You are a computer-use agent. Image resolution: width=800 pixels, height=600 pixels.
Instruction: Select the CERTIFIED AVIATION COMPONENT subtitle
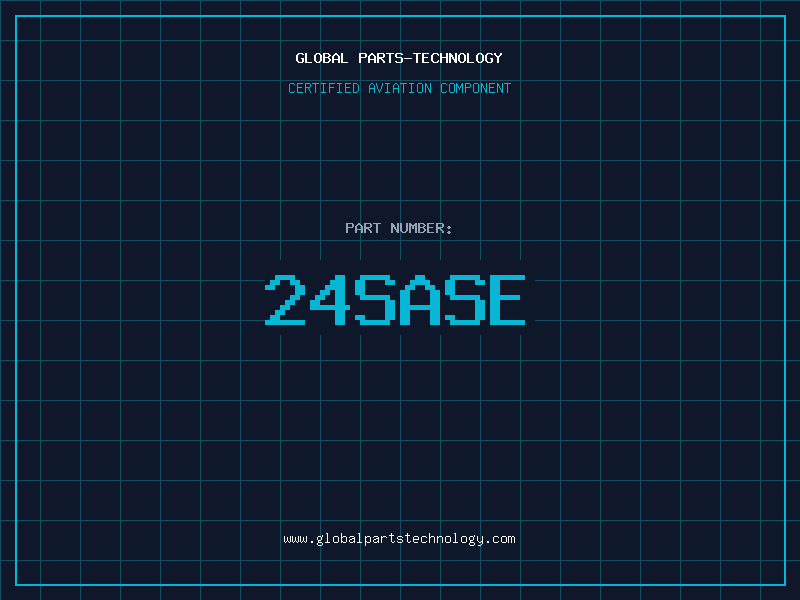pyautogui.click(x=399, y=88)
